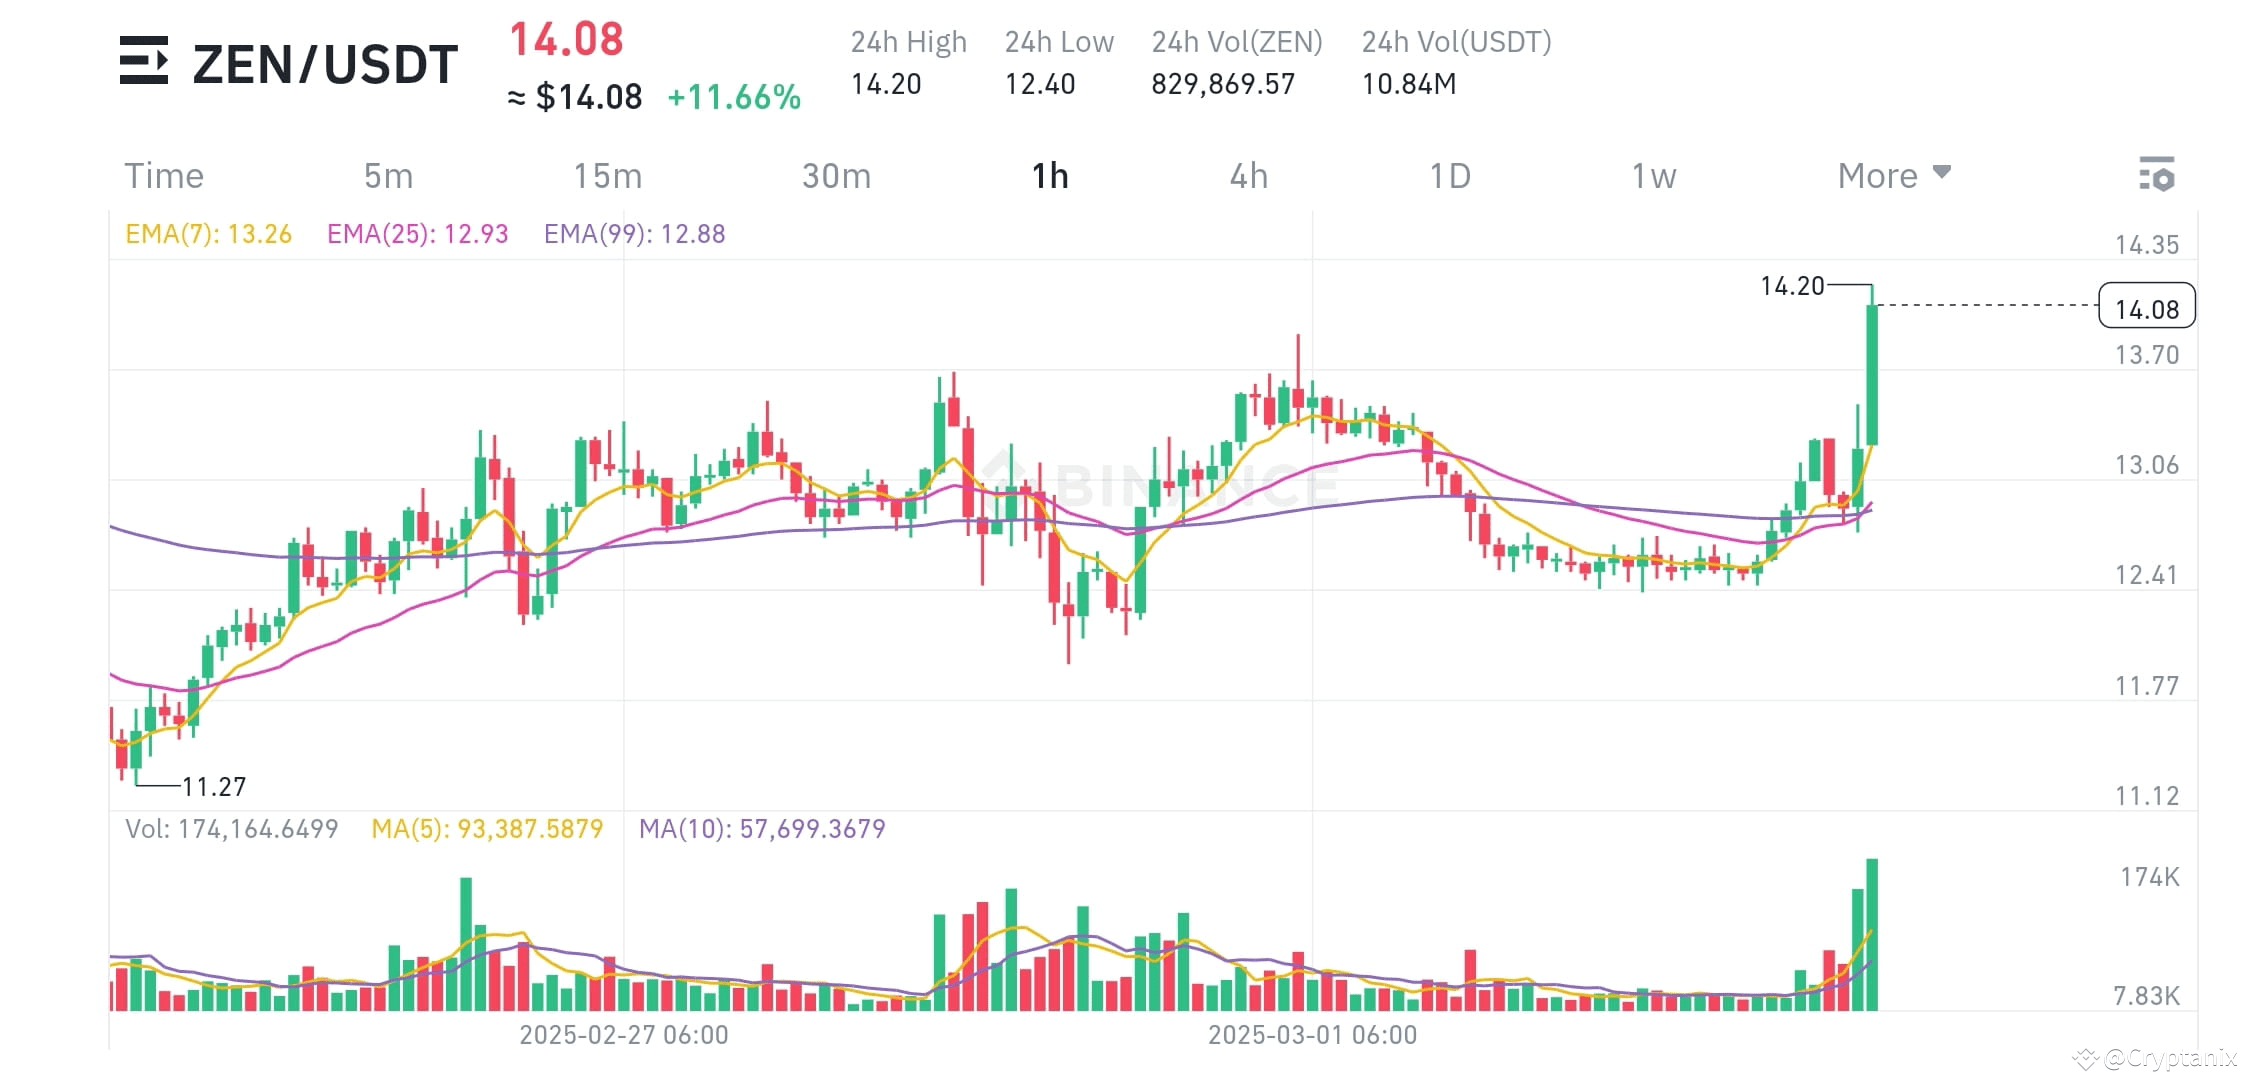Open the Time chart view
Screen dimensions: 2245x1080
pos(164,175)
